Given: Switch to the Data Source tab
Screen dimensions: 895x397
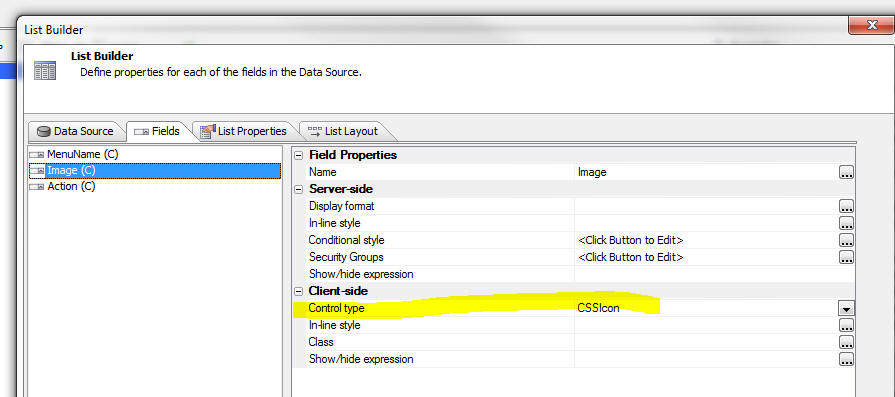Looking at the screenshot, I should click(75, 131).
